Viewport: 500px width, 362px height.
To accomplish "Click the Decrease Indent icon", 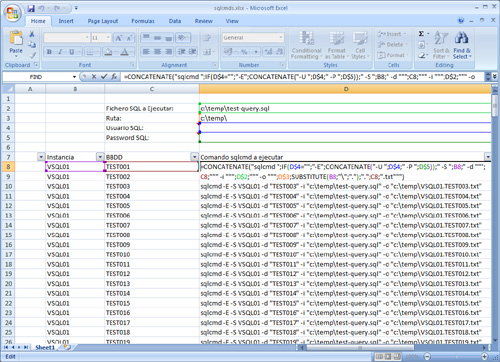I will tap(181, 52).
